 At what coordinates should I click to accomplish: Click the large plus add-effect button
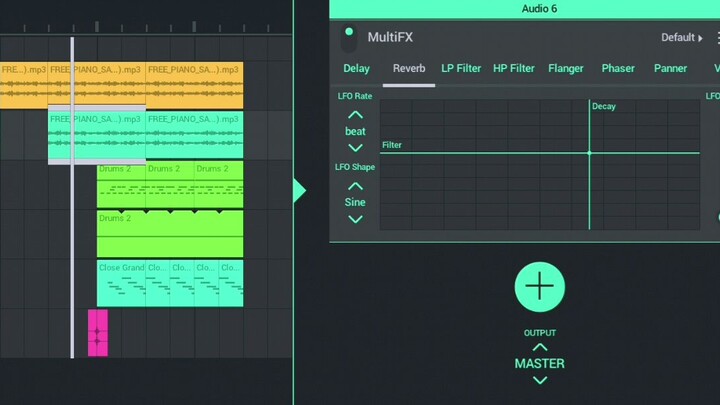(540, 287)
